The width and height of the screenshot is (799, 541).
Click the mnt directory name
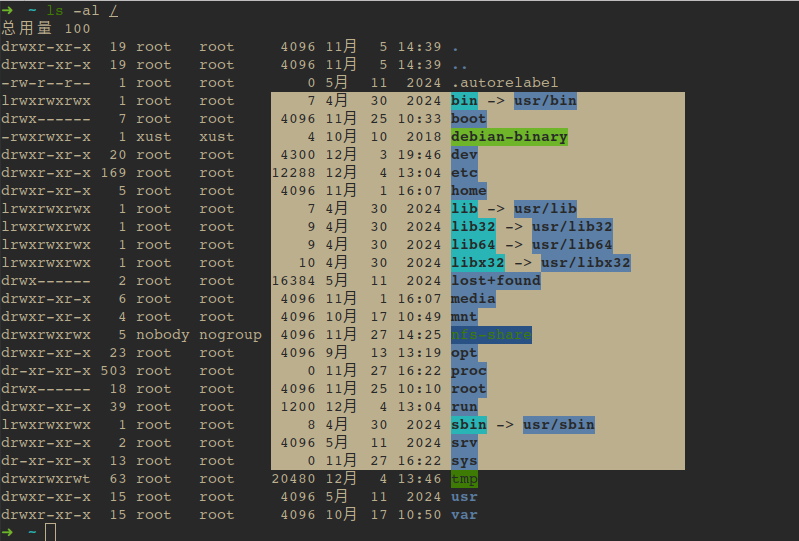click(x=464, y=317)
